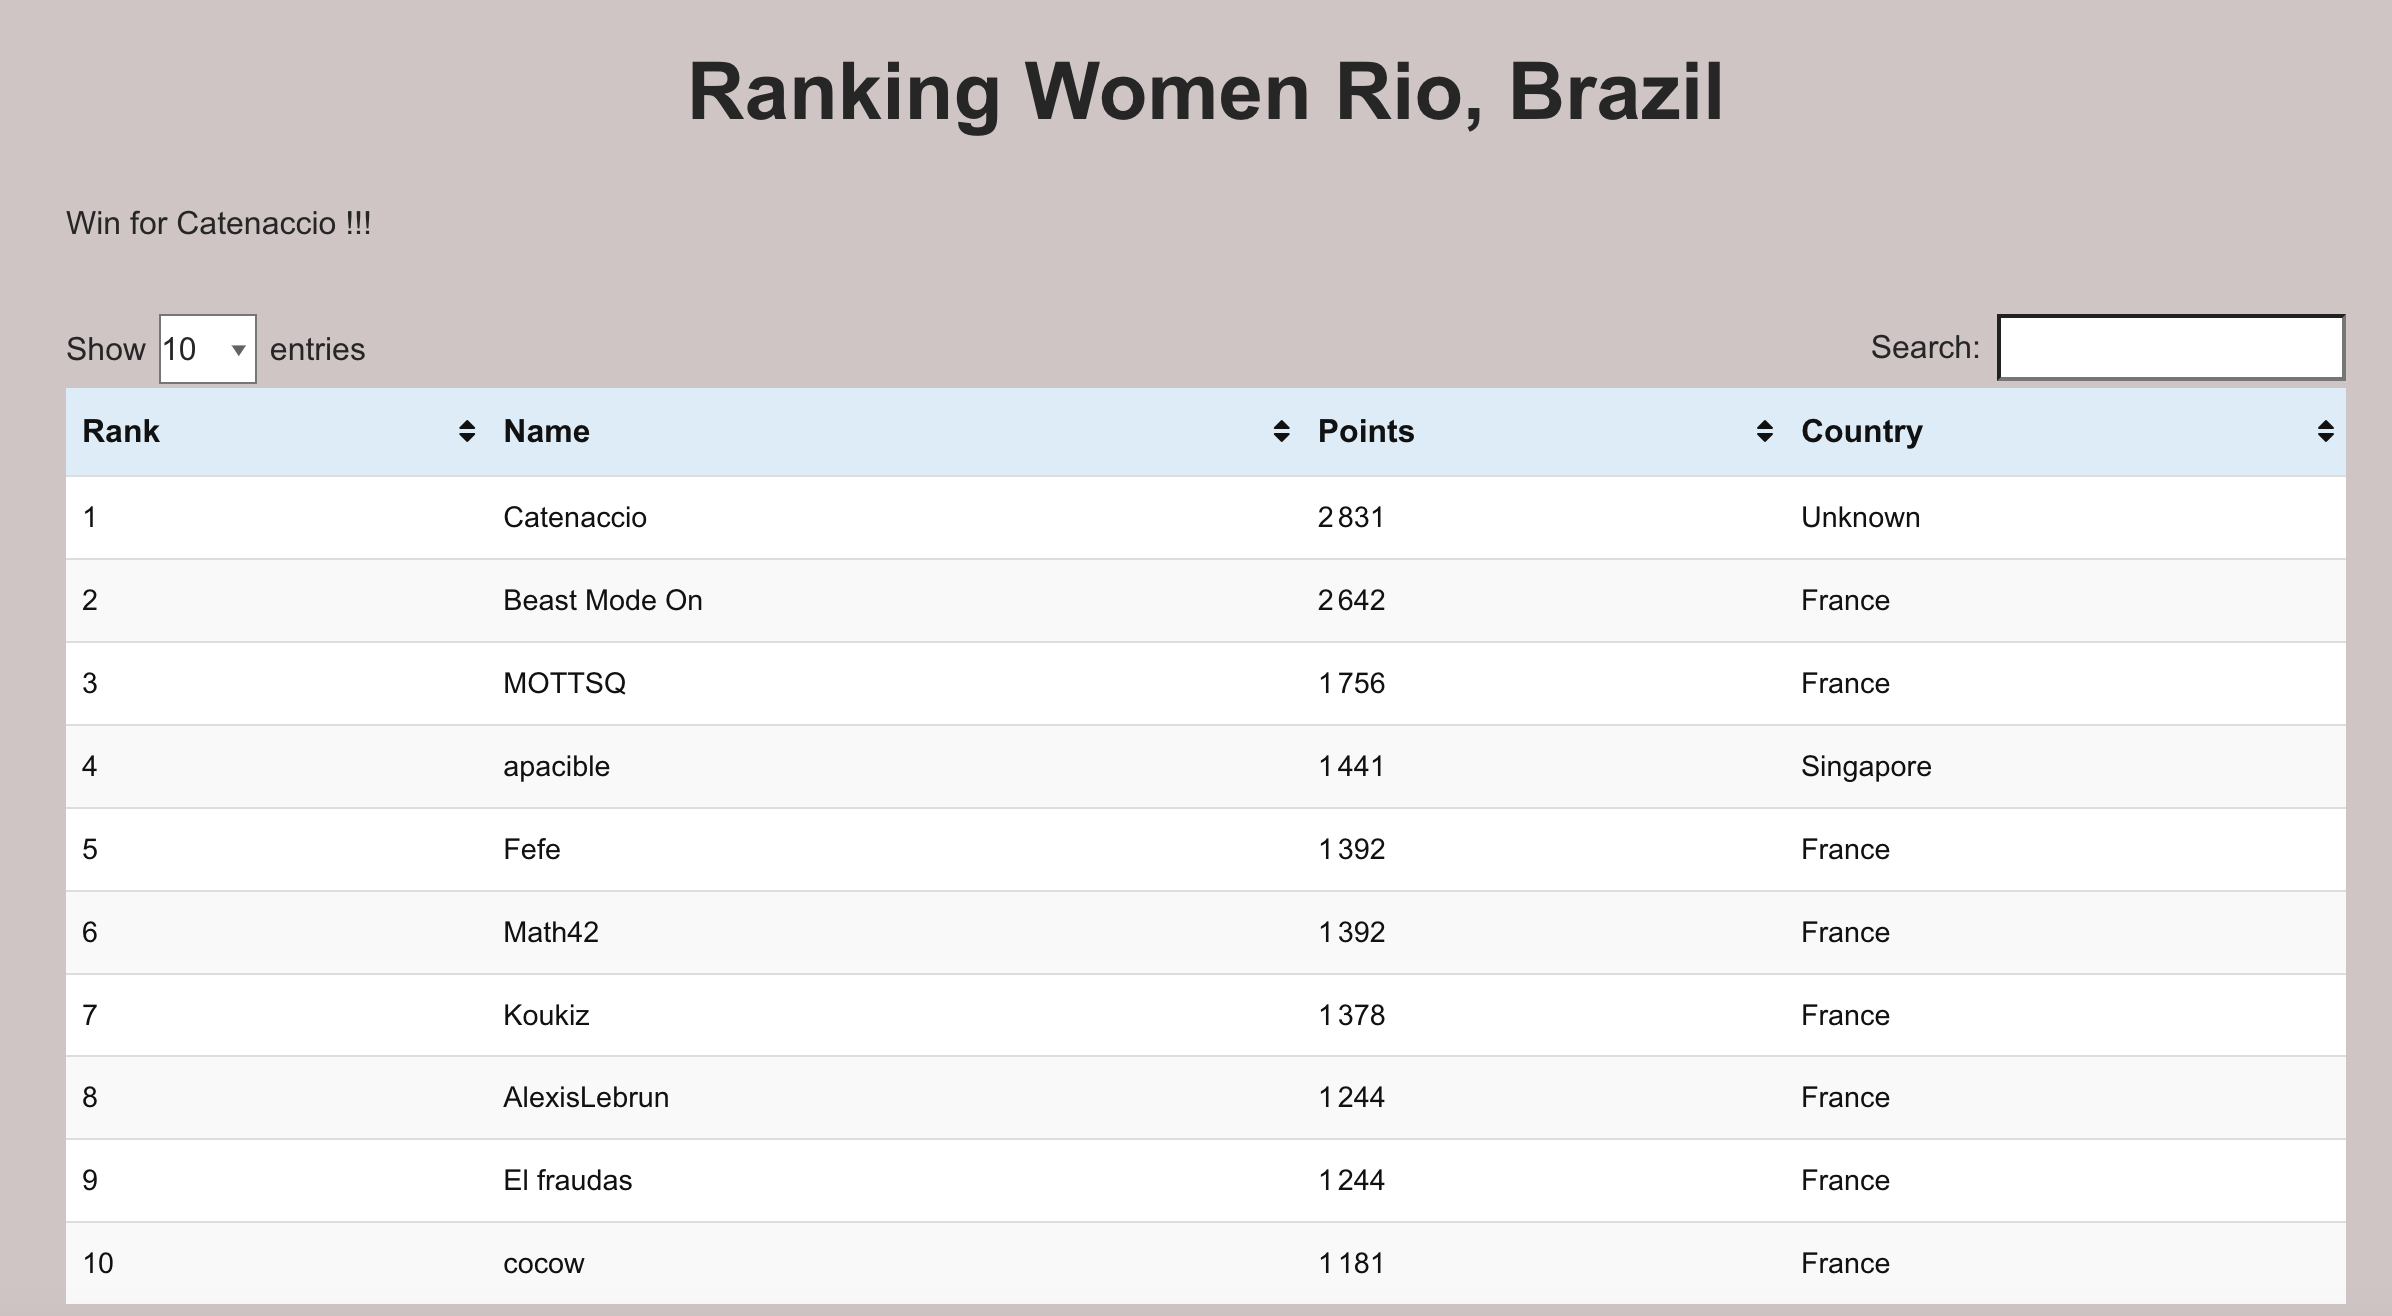The height and width of the screenshot is (1316, 2392).
Task: Click the Name column sort arrows icon
Action: click(x=1281, y=431)
